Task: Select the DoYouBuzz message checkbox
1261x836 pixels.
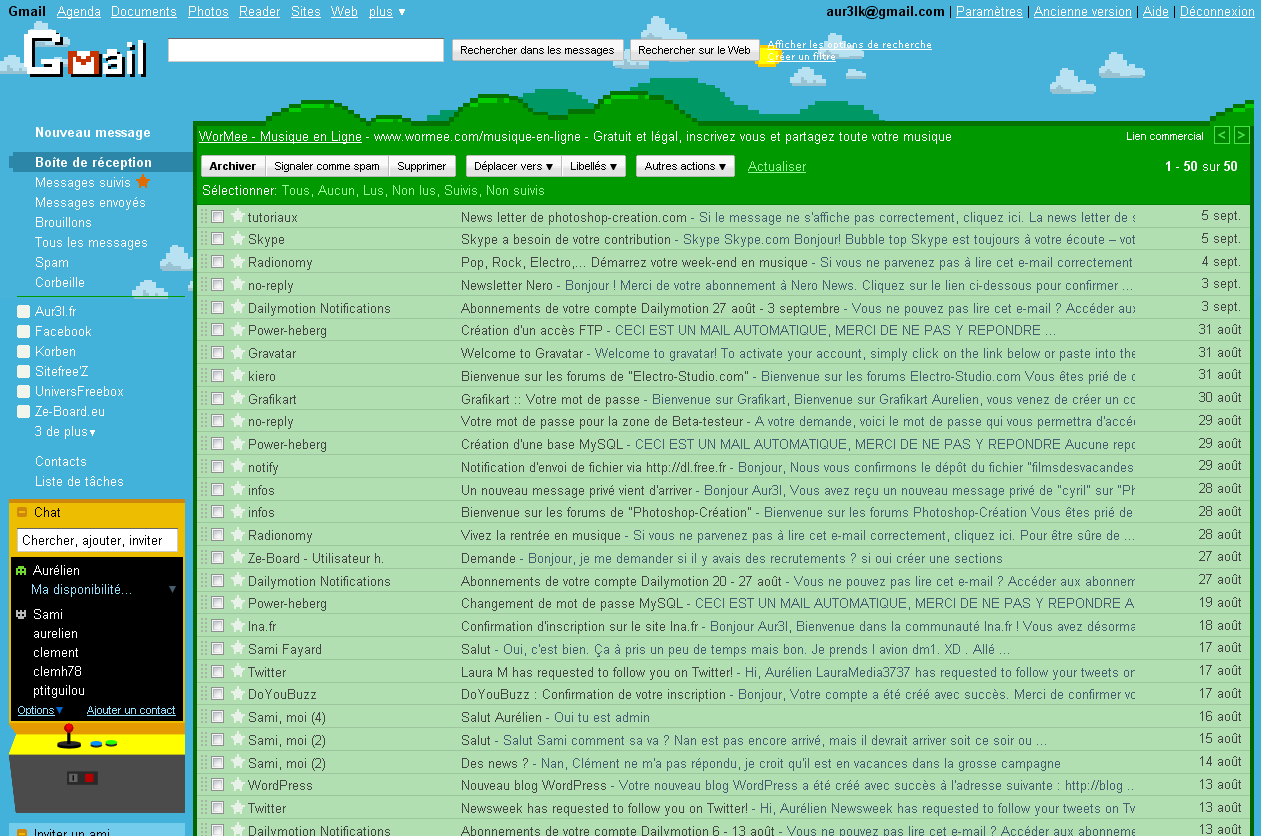Action: click(217, 694)
